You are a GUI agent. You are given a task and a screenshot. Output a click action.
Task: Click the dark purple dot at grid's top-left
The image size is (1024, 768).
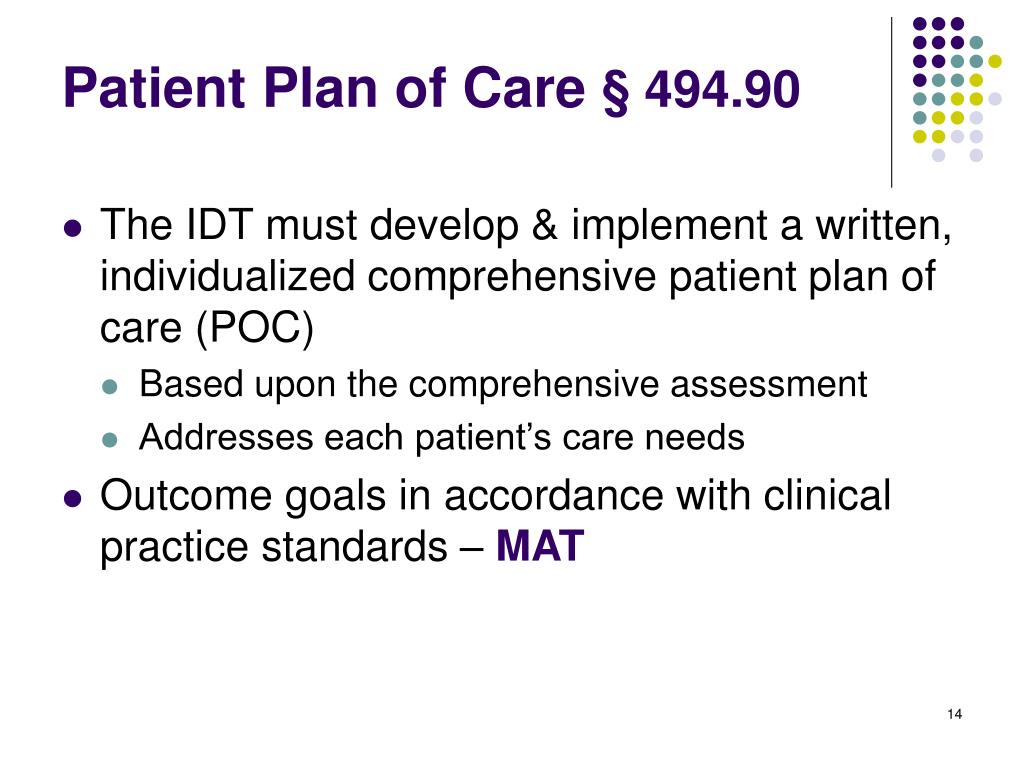(x=920, y=24)
